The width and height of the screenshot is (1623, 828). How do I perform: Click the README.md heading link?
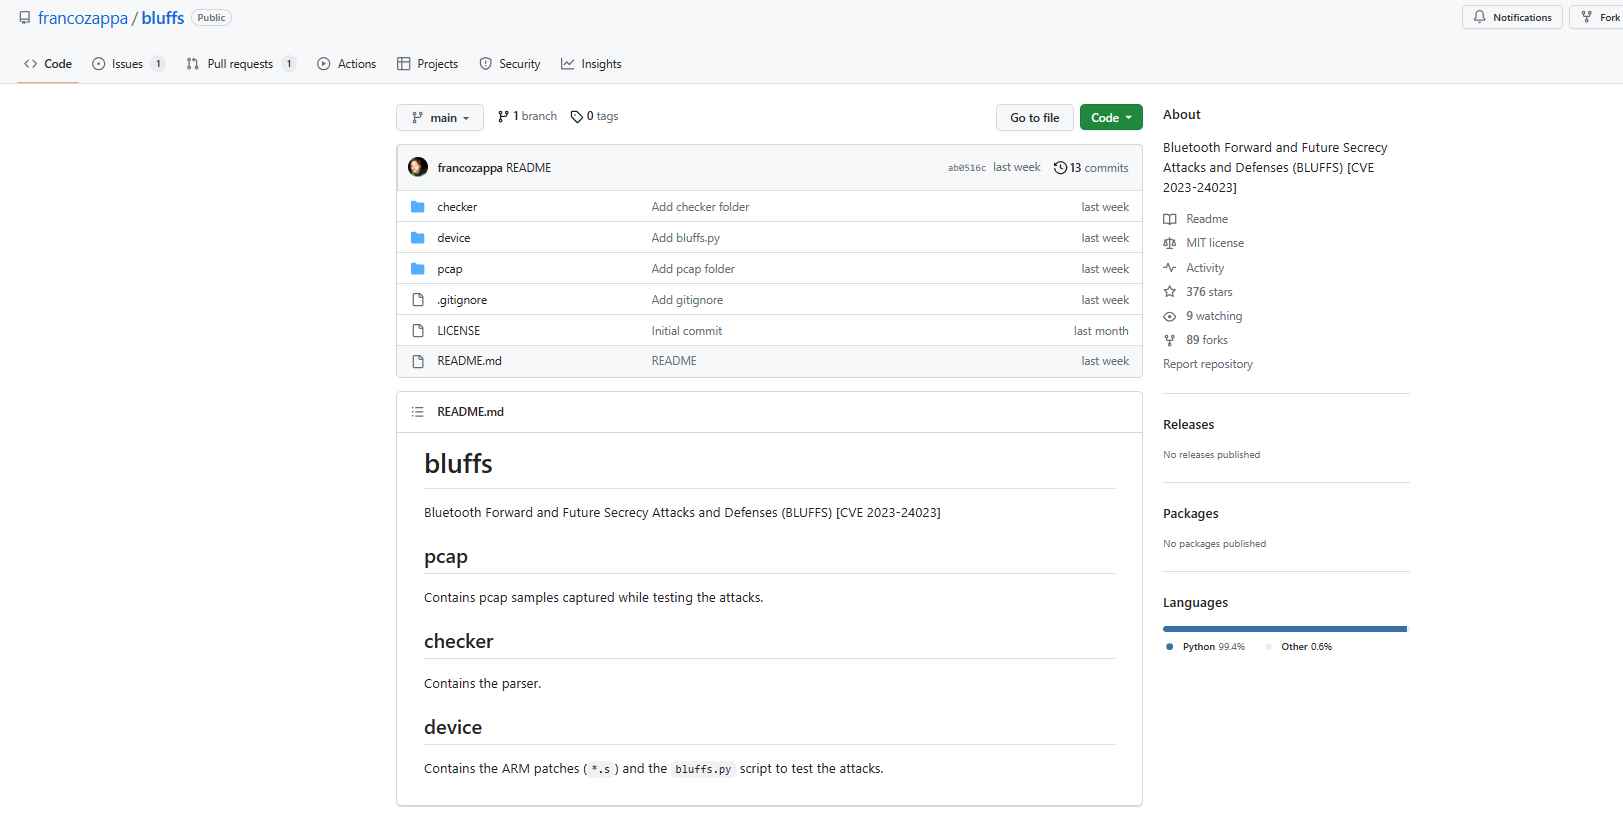click(x=470, y=412)
